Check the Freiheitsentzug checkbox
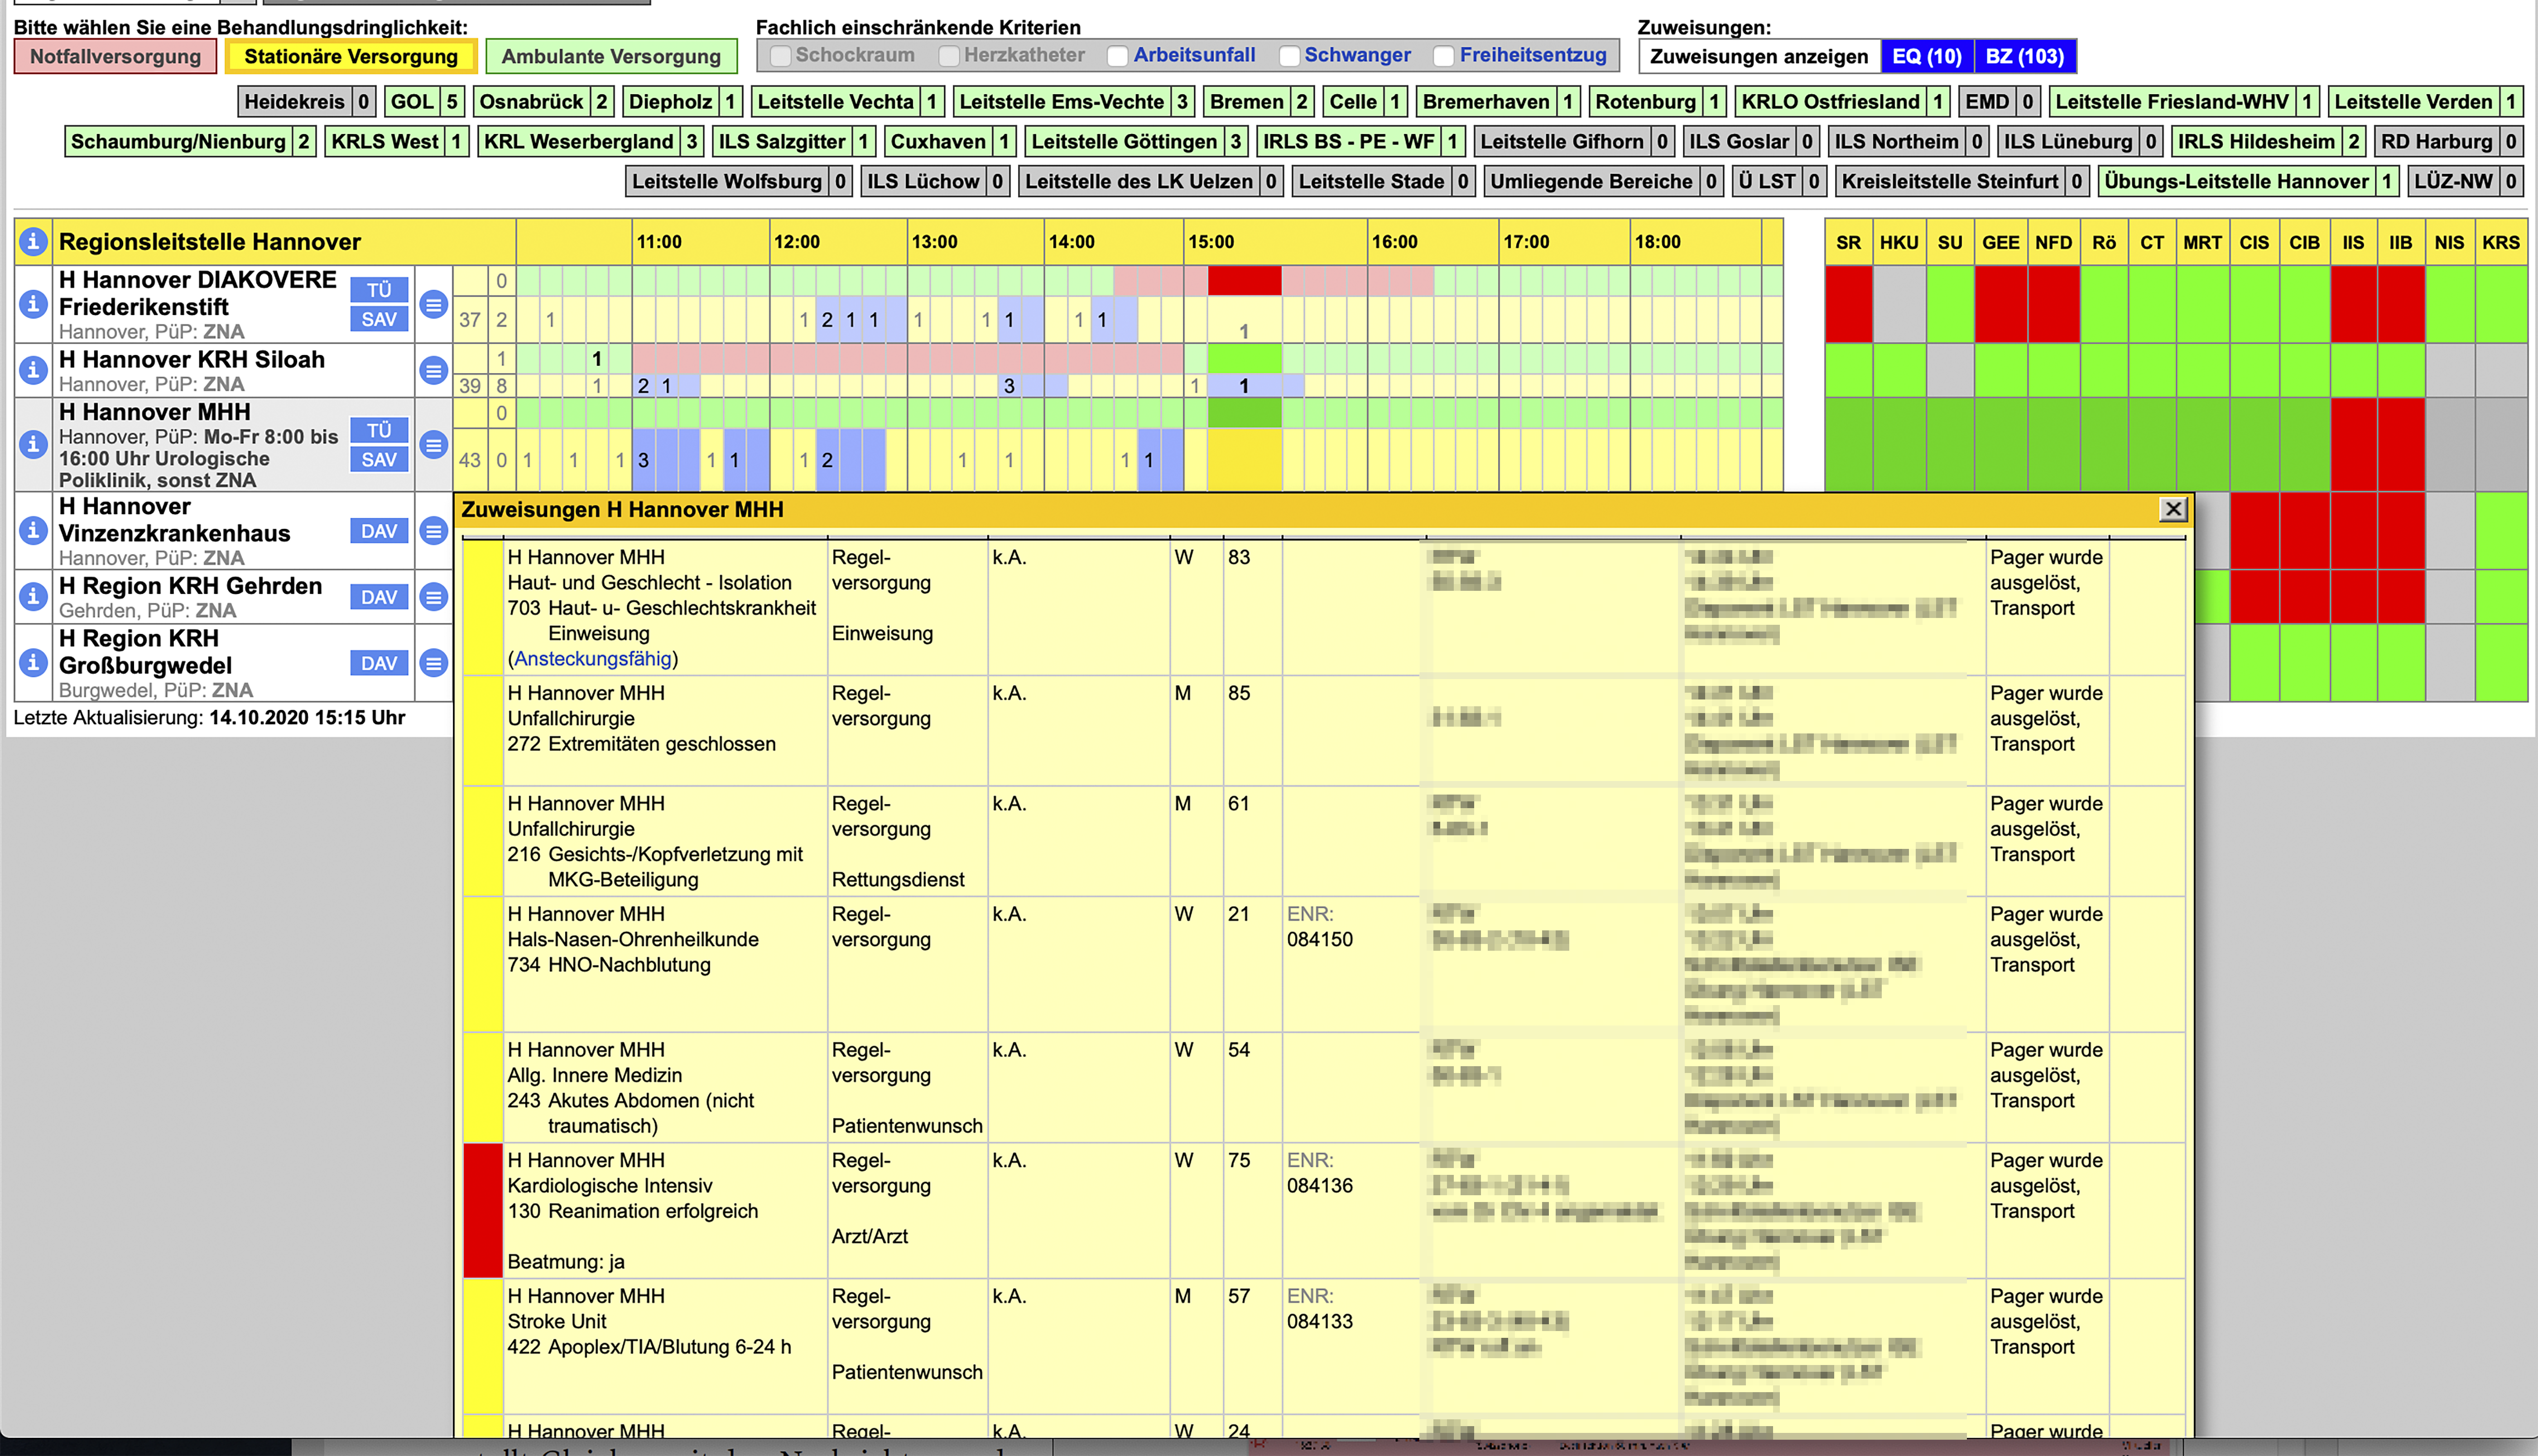Screen dimensions: 2538x1456 1443,56
